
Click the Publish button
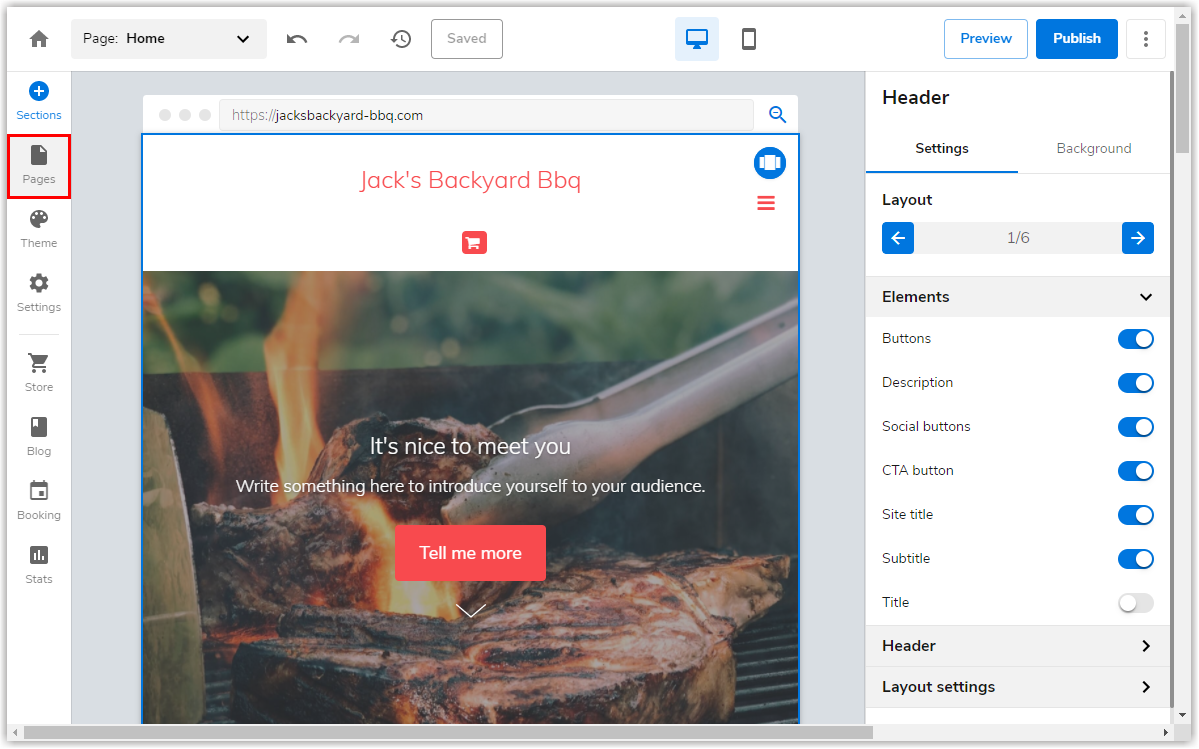1076,39
